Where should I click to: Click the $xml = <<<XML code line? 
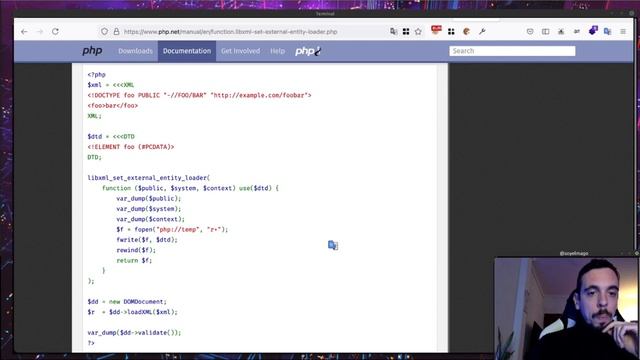(111, 85)
